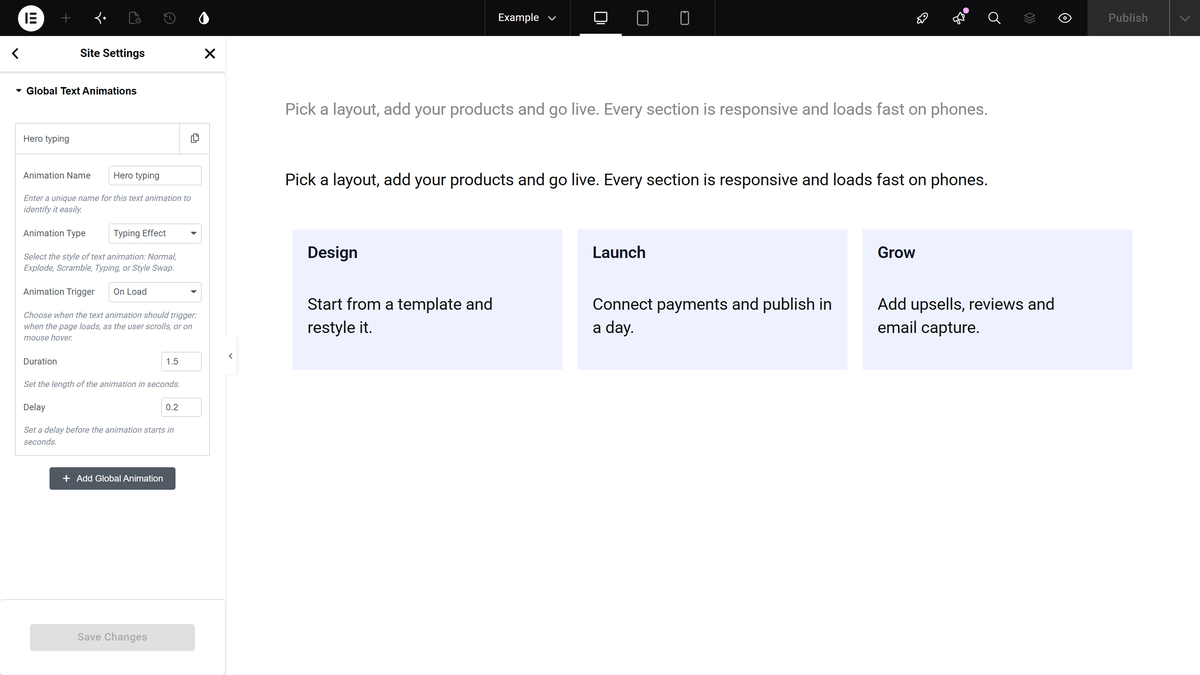Expand the Publish options arrow
Image resolution: width=1200 pixels, height=675 pixels.
pos(1185,18)
